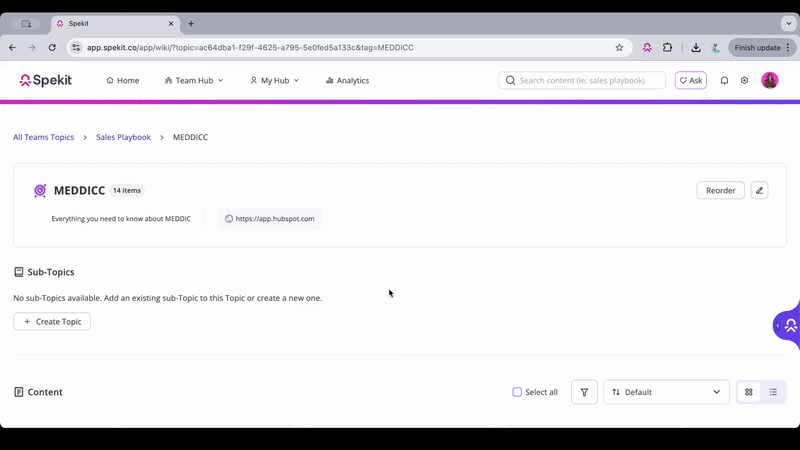
Task: Click the Spekit logo
Action: click(46, 80)
